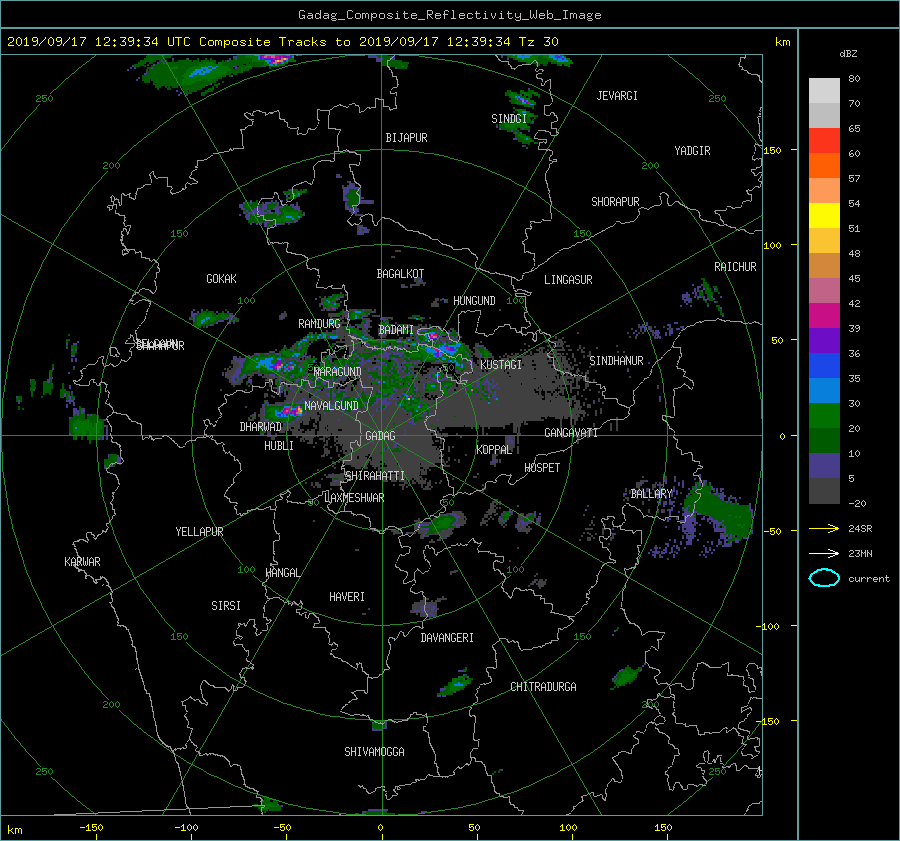Screen dimensions: 900x841
Task: Click the bright green 30 dBZ legend swatch
Action: coord(824,415)
